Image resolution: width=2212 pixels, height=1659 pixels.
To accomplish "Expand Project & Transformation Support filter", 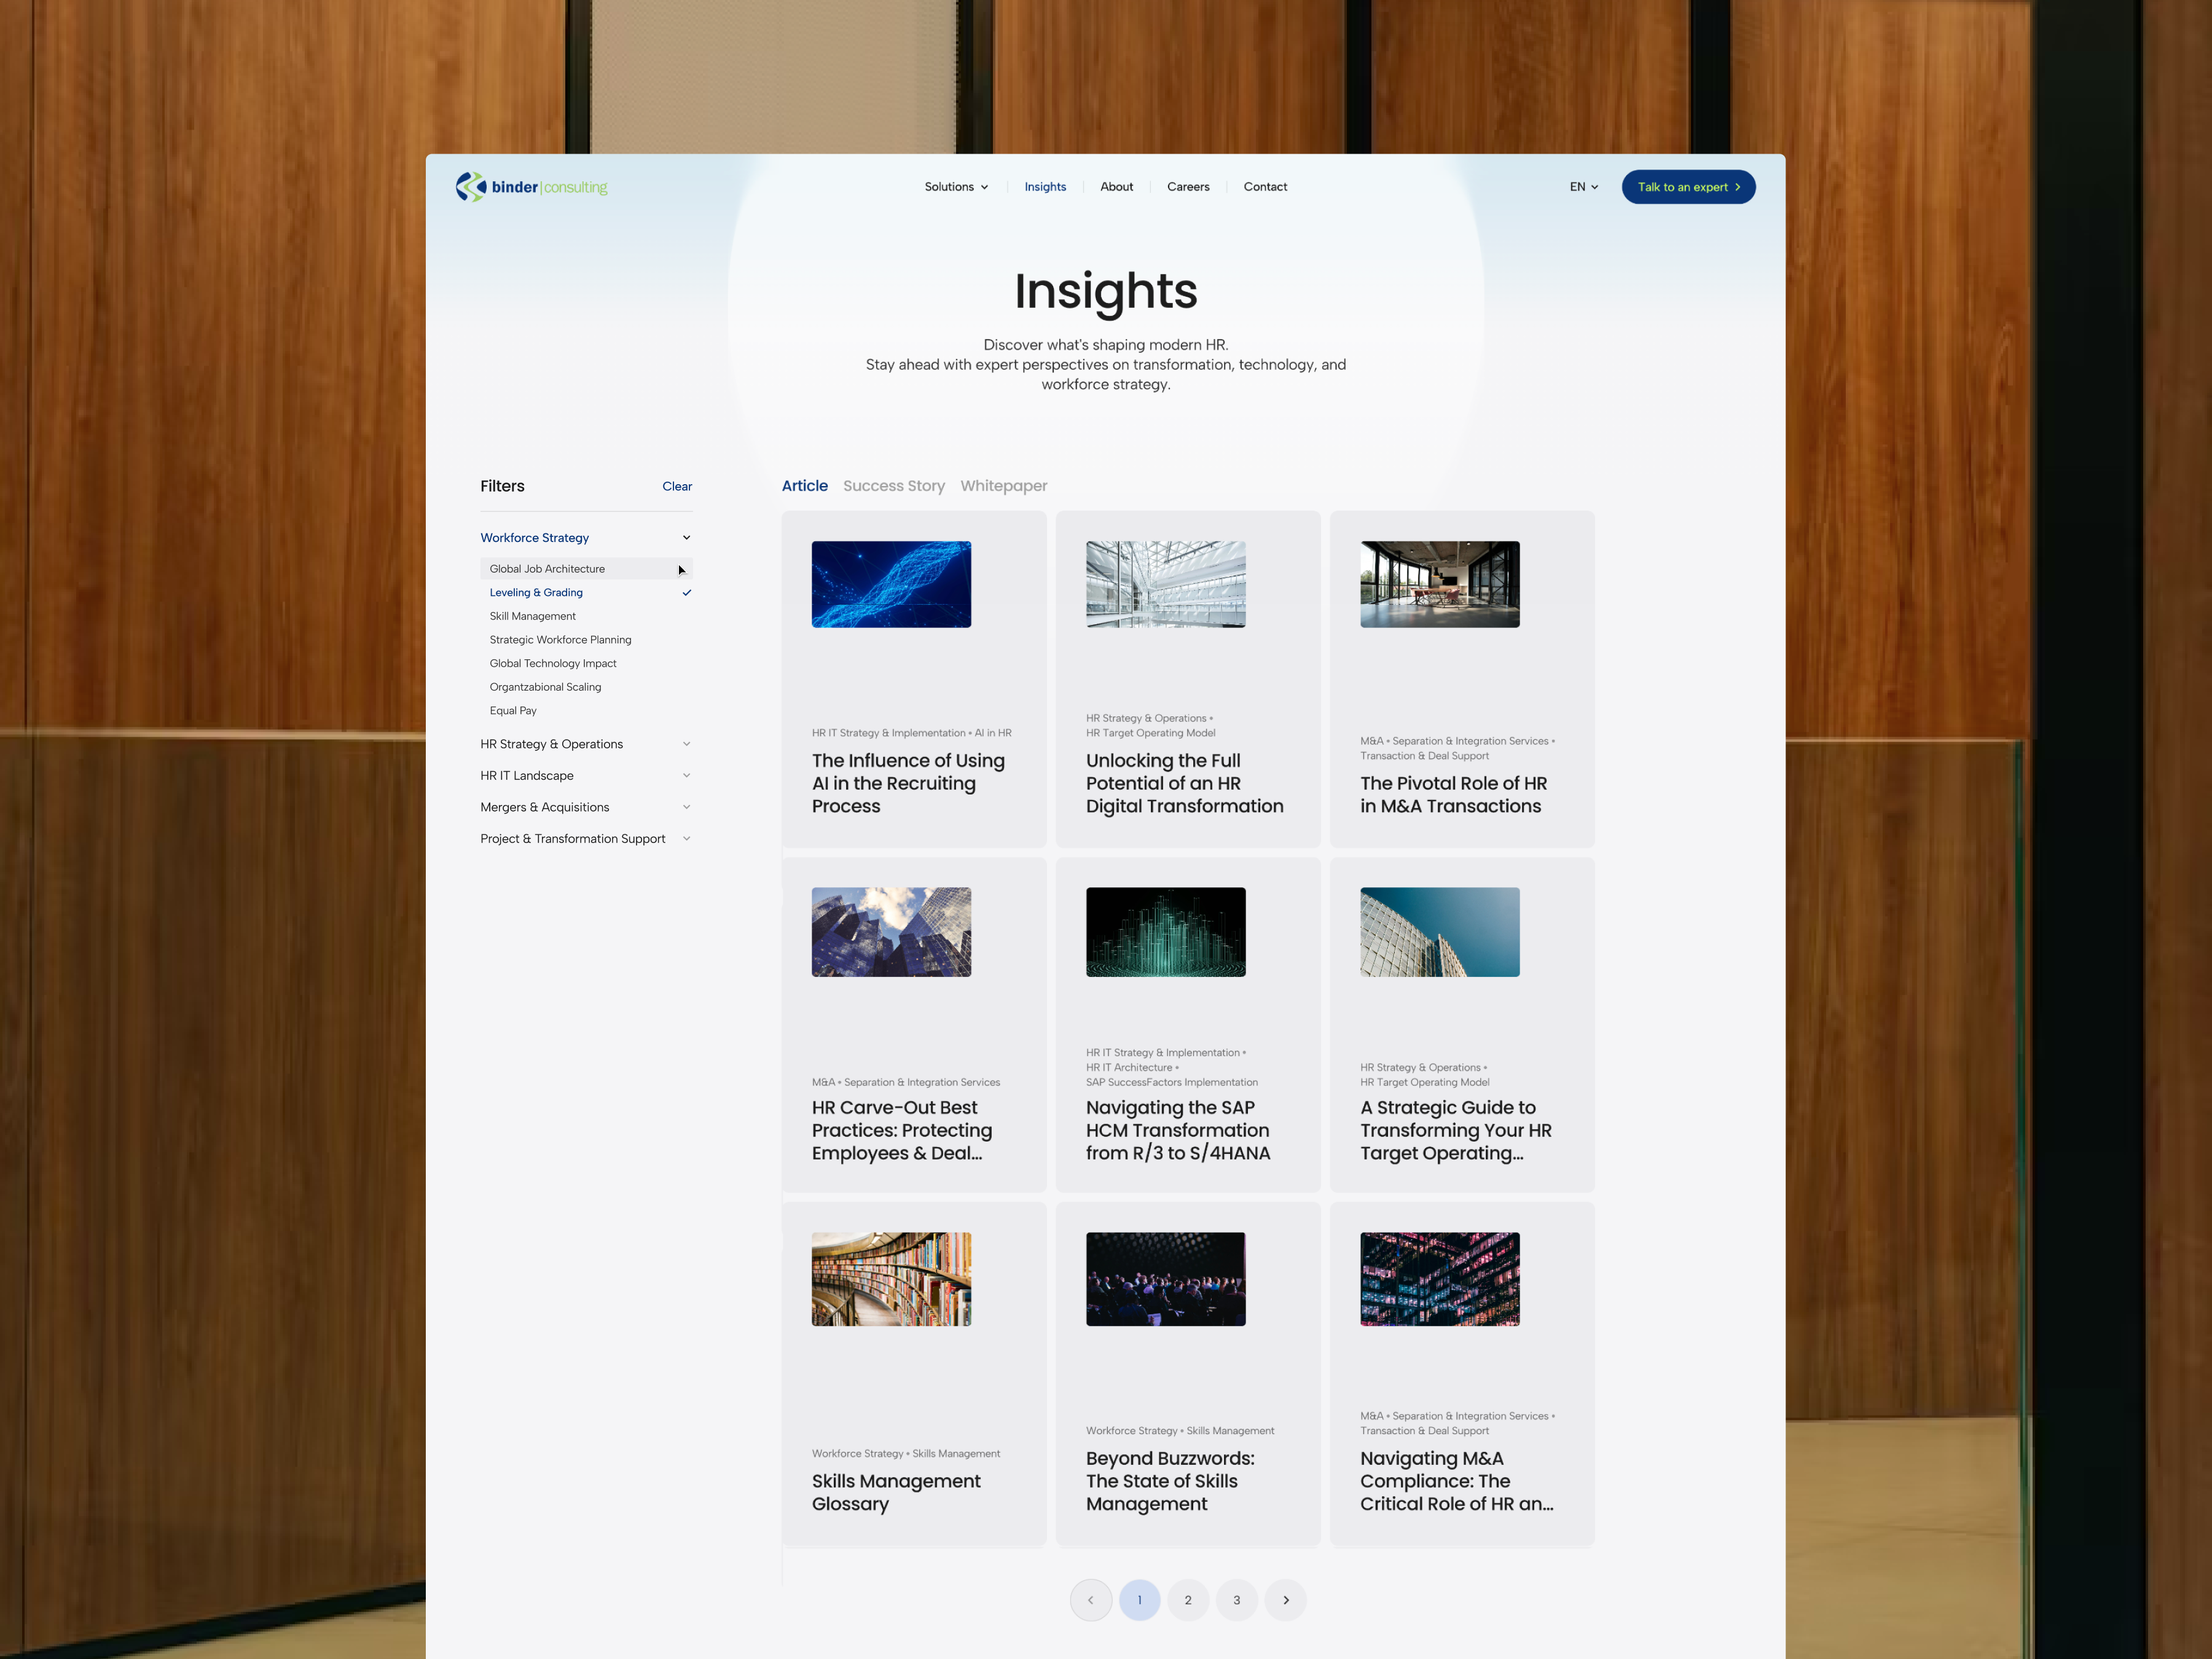I will (586, 839).
